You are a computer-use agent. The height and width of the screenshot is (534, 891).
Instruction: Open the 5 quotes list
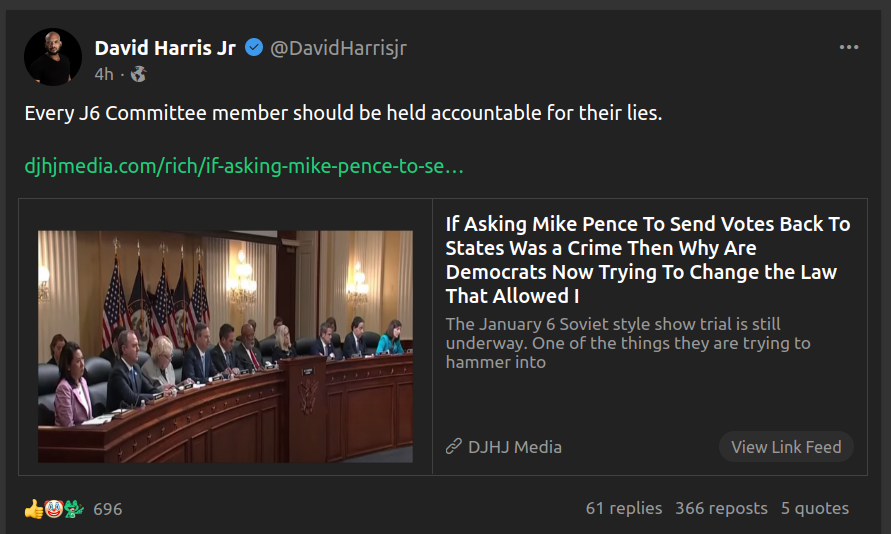[814, 508]
